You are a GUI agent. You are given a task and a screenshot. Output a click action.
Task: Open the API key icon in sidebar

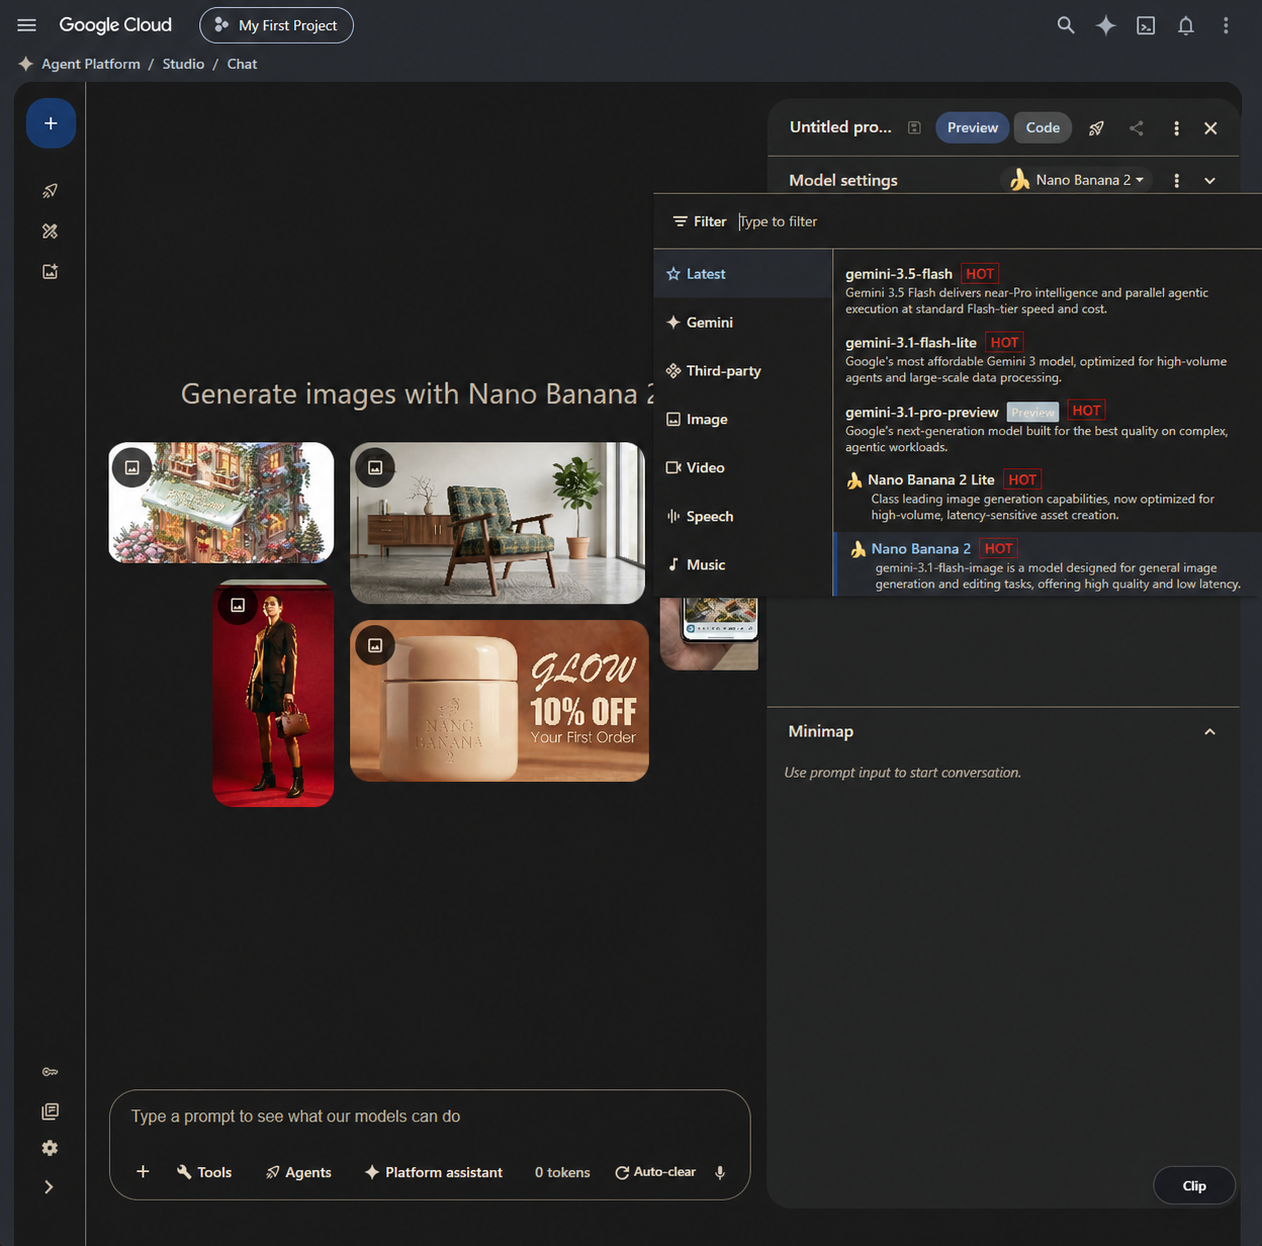coord(50,1072)
